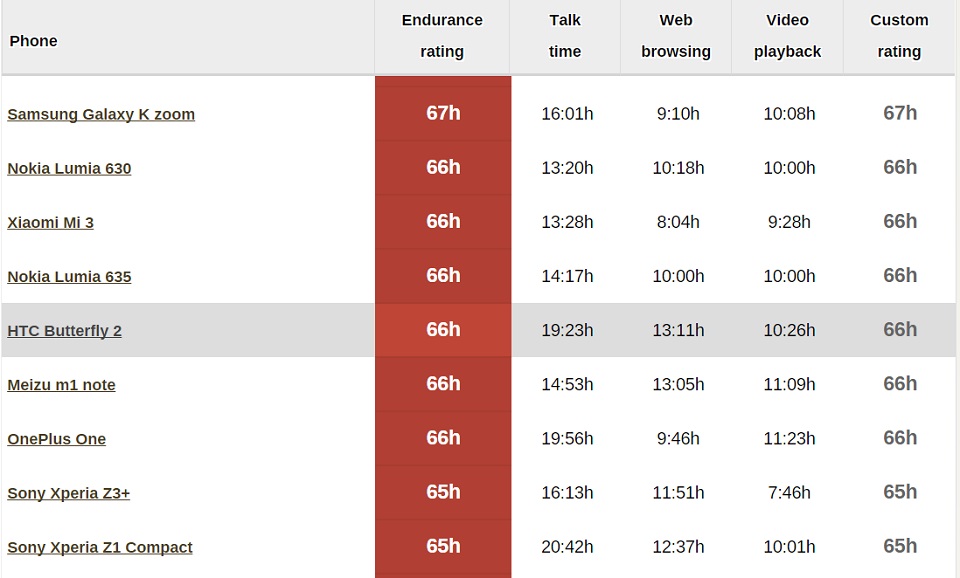
Task: Open the Meizu m1 note link
Action: pyautogui.click(x=61, y=384)
